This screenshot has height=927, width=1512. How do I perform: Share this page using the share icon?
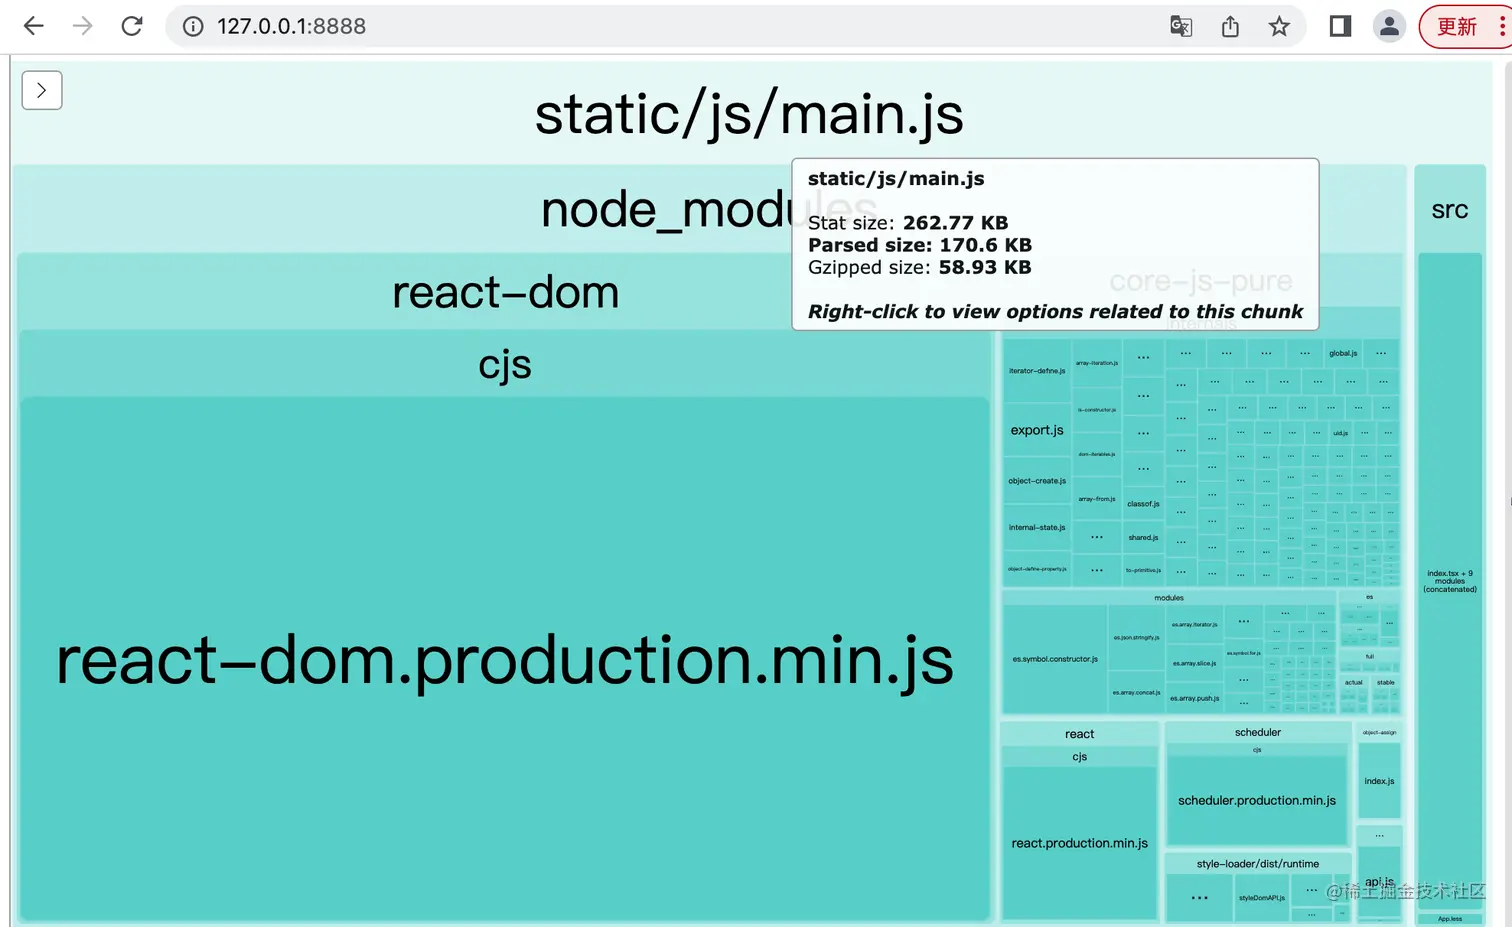[x=1230, y=26]
